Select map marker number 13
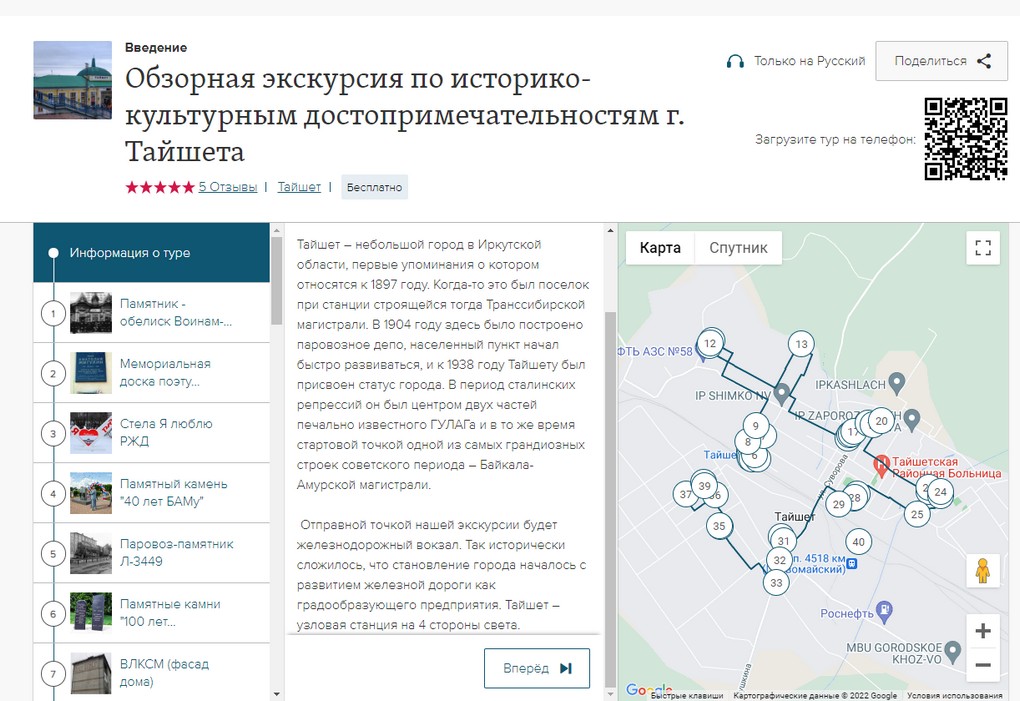This screenshot has height=701, width=1020. (x=800, y=344)
